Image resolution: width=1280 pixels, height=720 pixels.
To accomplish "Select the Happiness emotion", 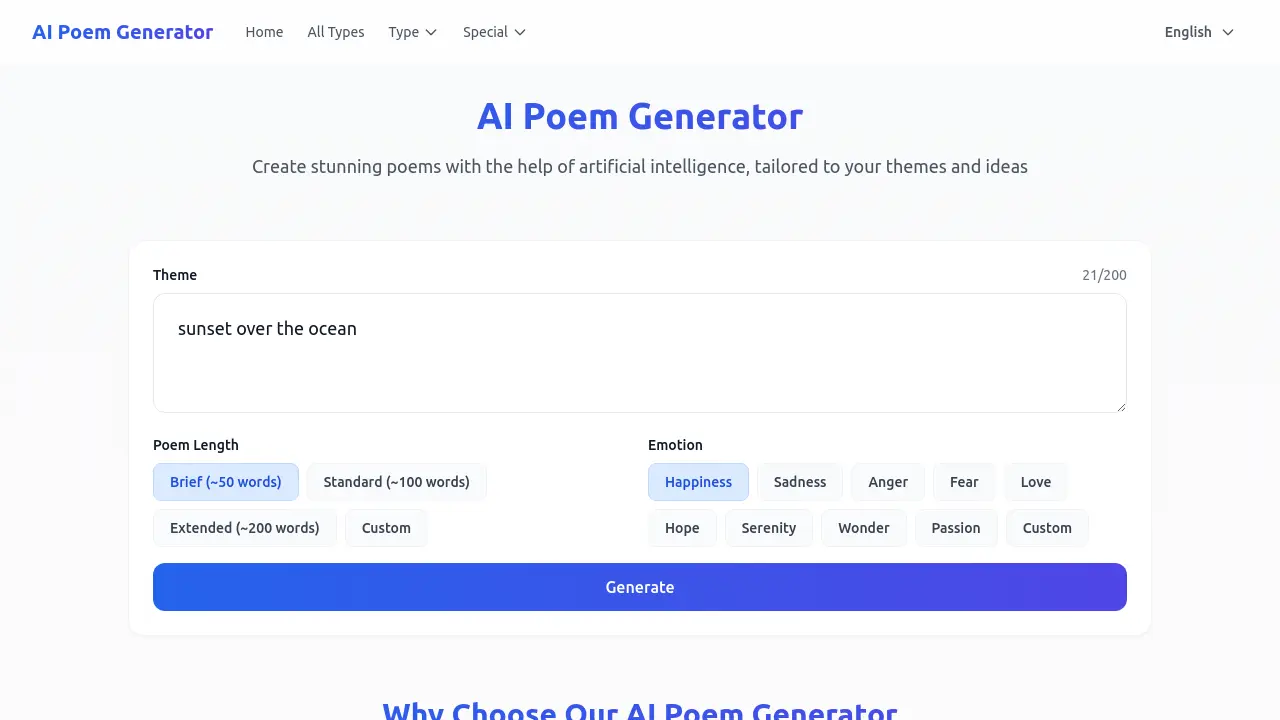I will pyautogui.click(x=698, y=481).
